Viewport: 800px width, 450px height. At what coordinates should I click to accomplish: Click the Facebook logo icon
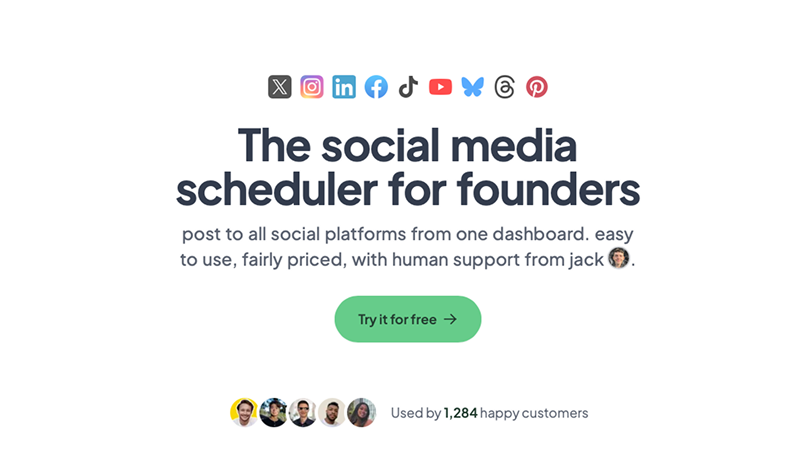(376, 87)
